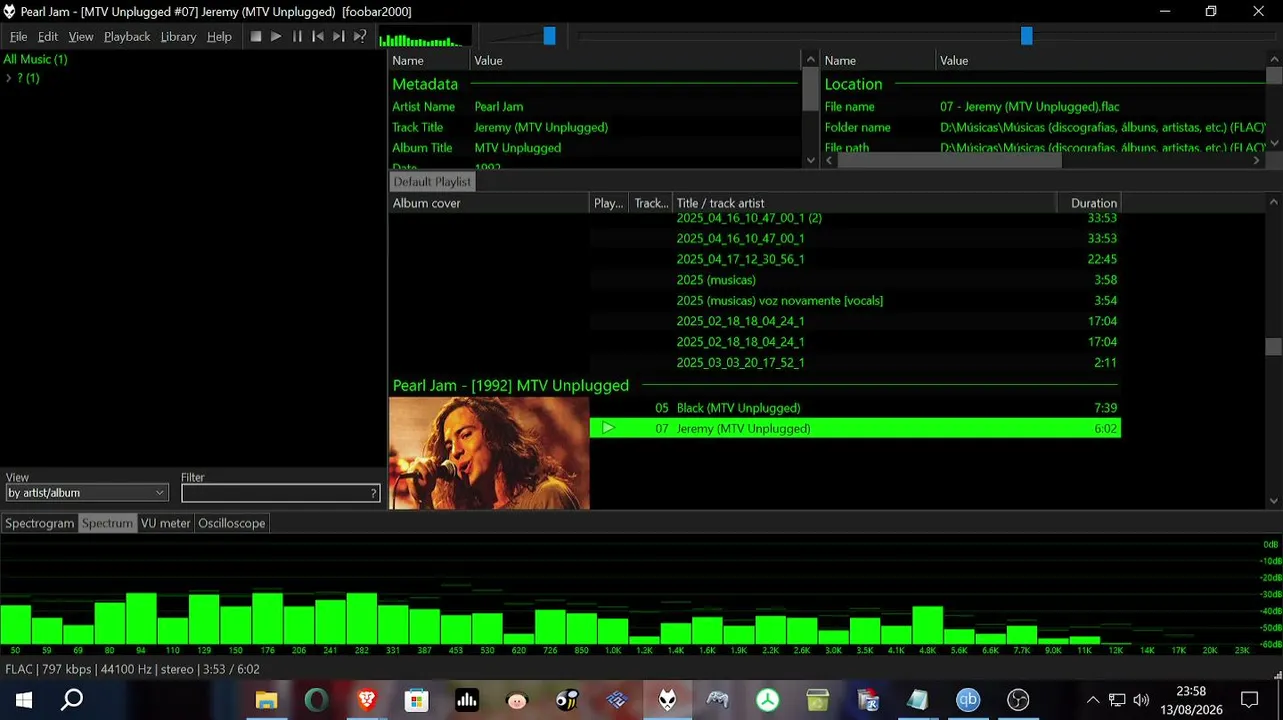Click the Metadata panel scroll-down arrow

(x=811, y=160)
